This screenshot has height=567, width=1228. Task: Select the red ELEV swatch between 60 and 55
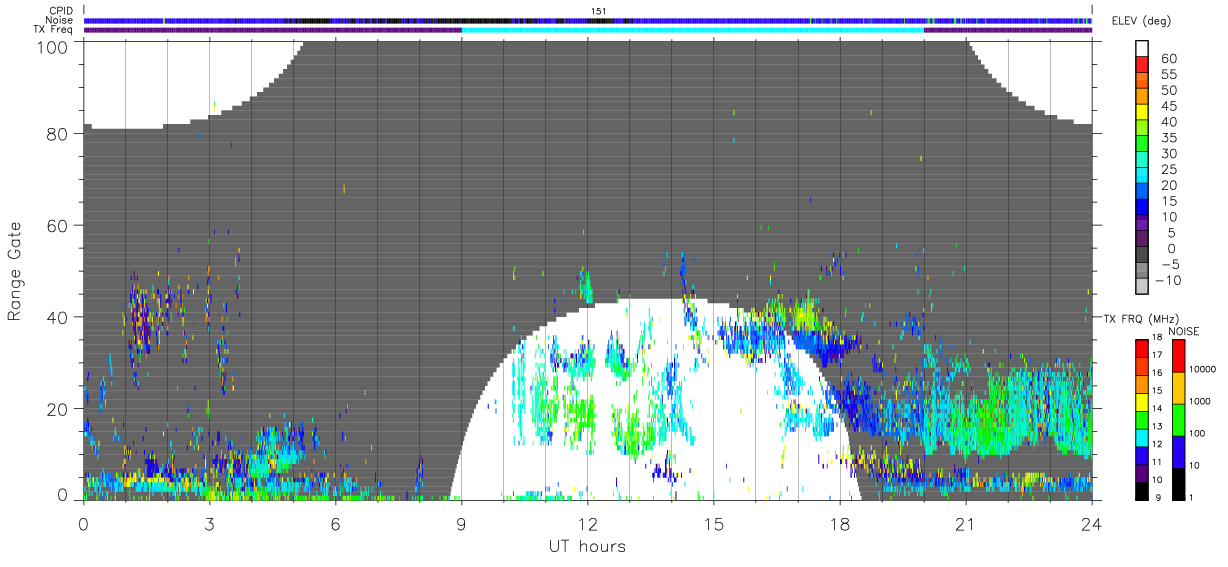[1143, 63]
